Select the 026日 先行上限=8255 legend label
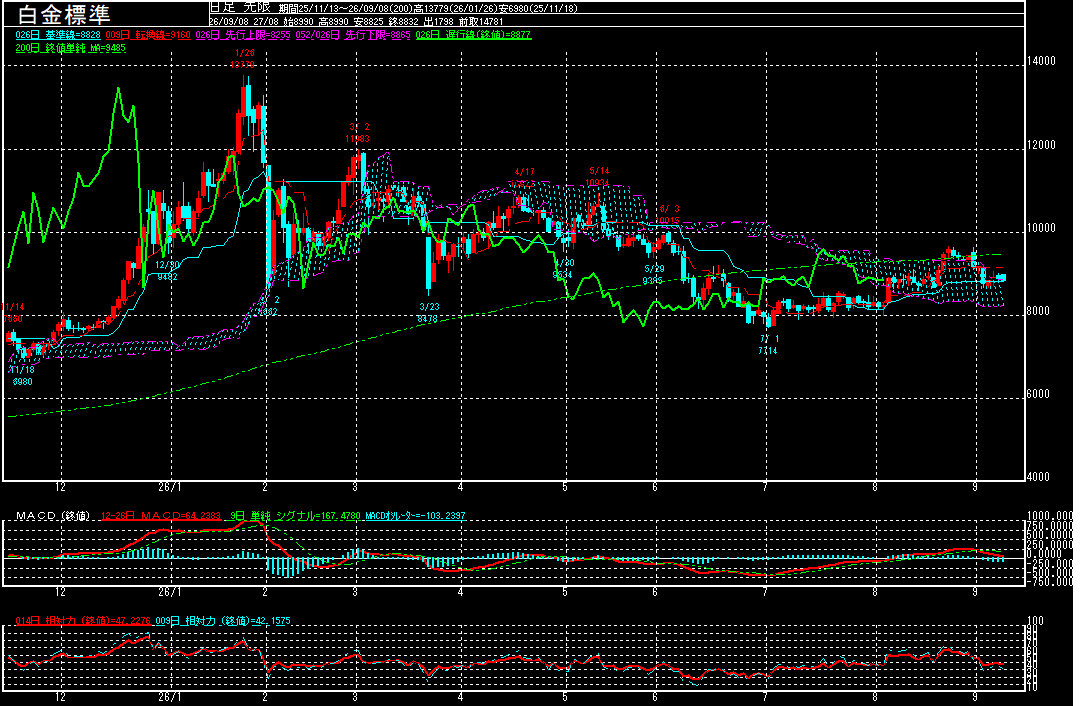 click(x=243, y=34)
